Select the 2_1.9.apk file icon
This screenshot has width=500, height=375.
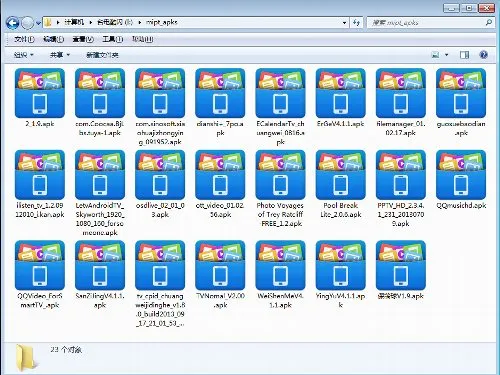pos(40,93)
